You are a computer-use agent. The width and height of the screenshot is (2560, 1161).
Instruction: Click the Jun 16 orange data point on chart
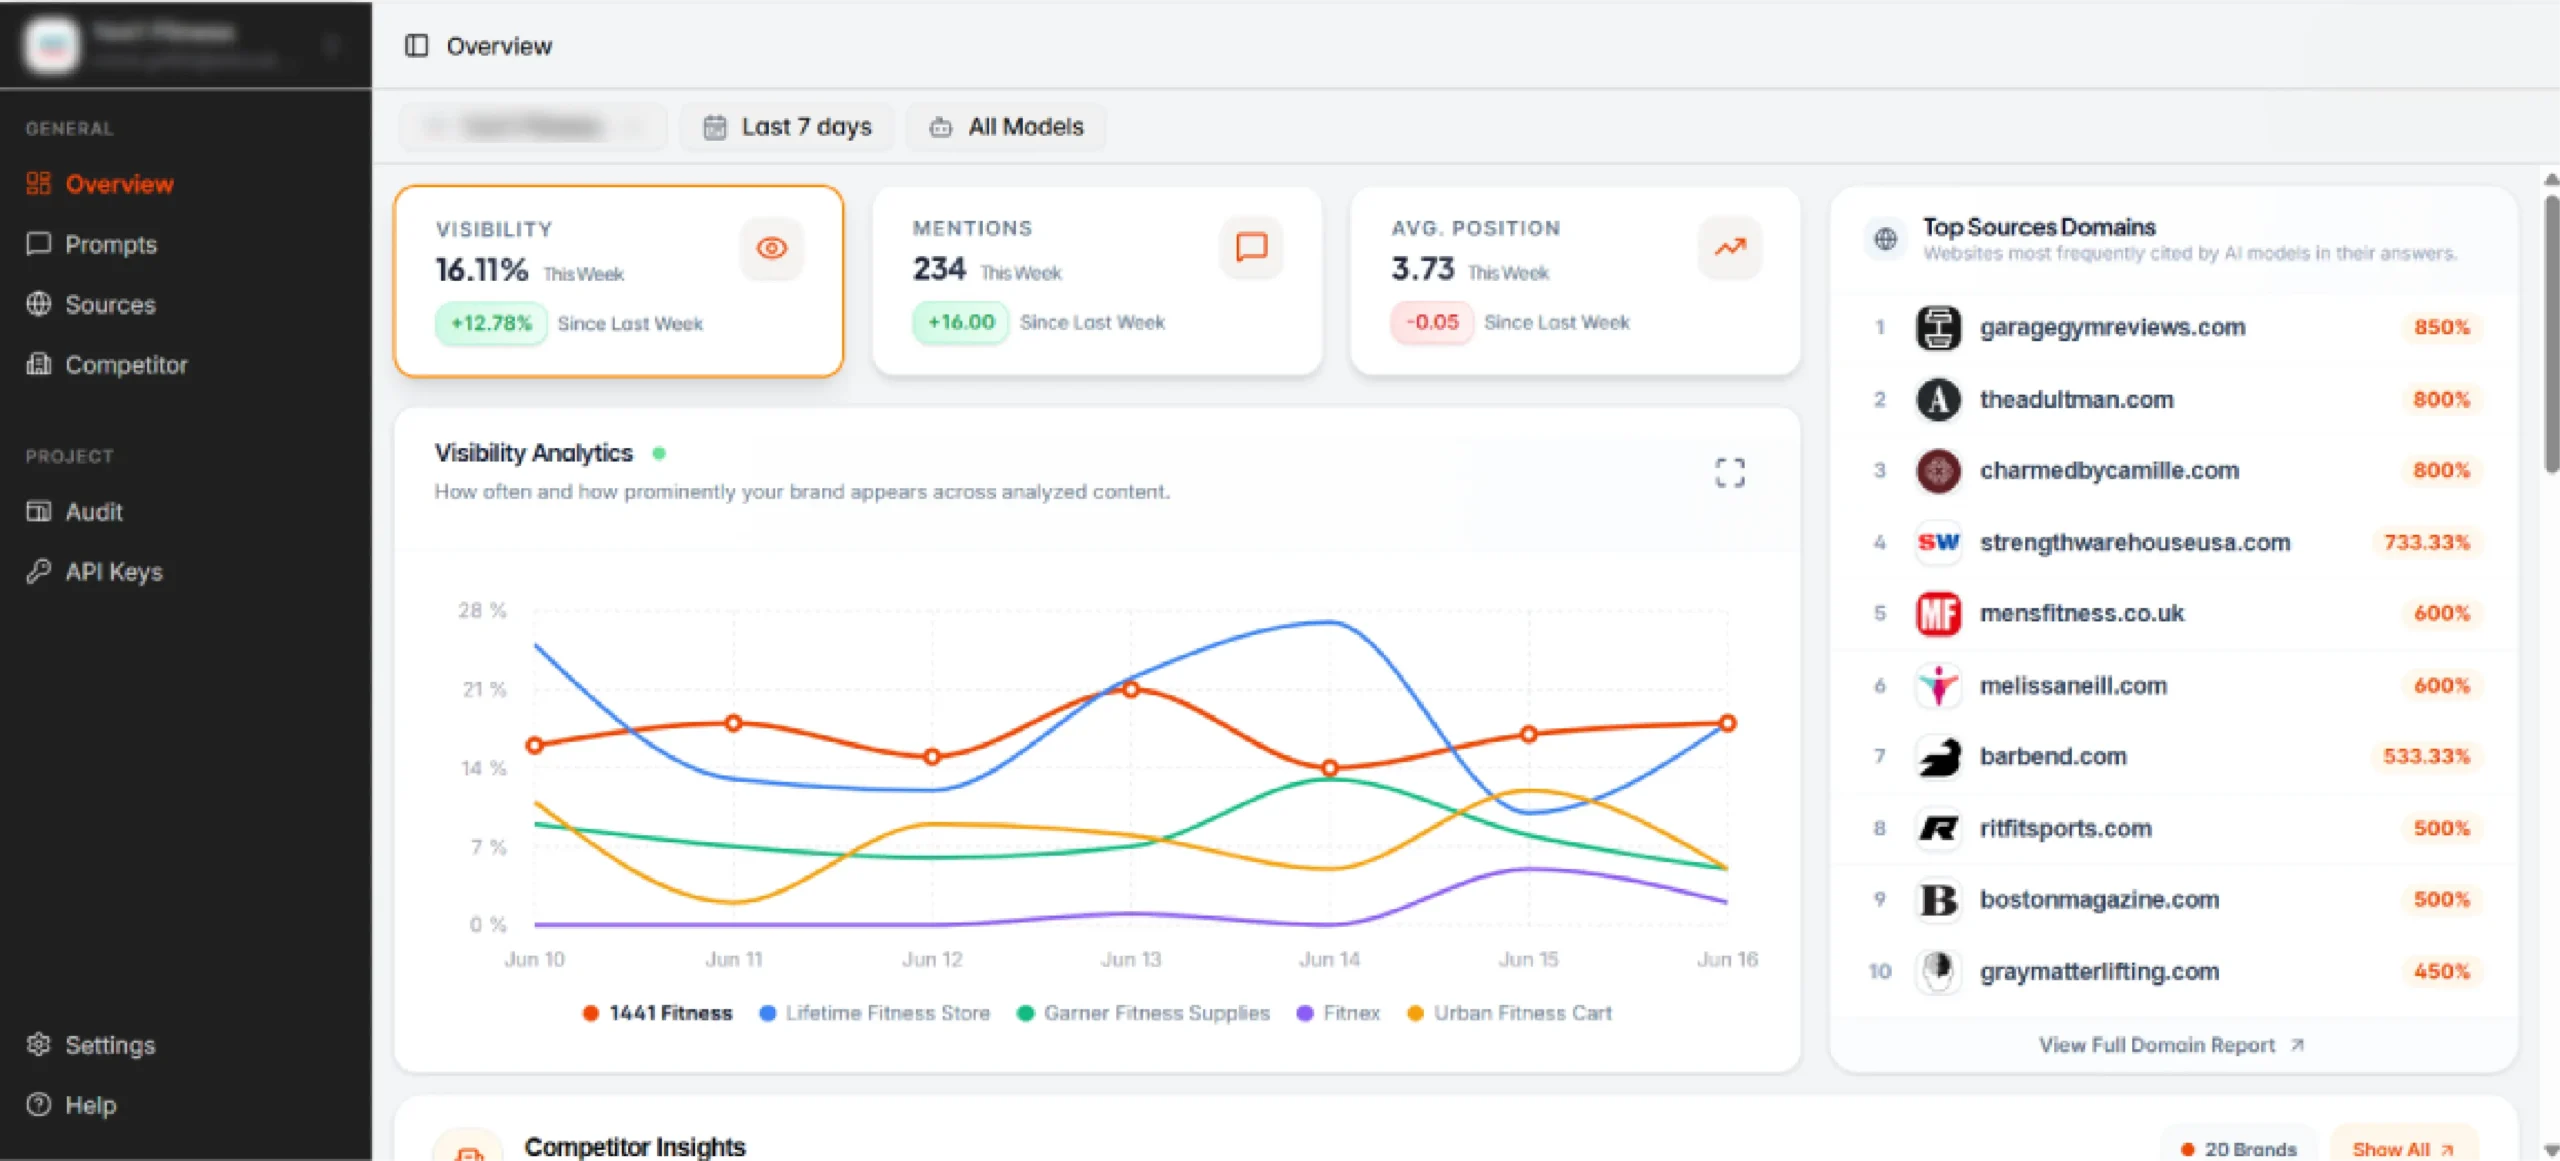[1727, 722]
